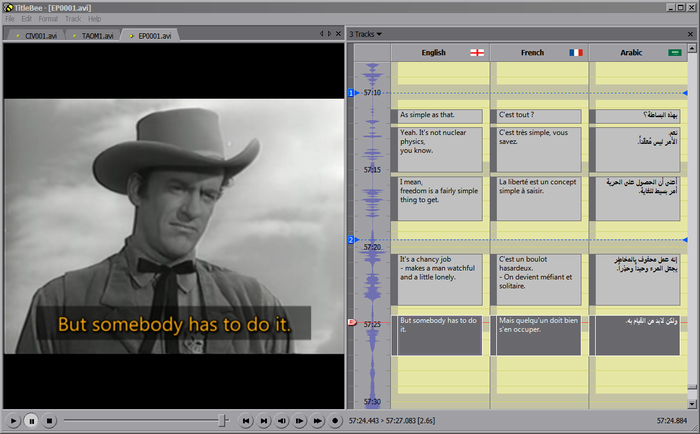Click blue timeline marker 1

point(351,93)
